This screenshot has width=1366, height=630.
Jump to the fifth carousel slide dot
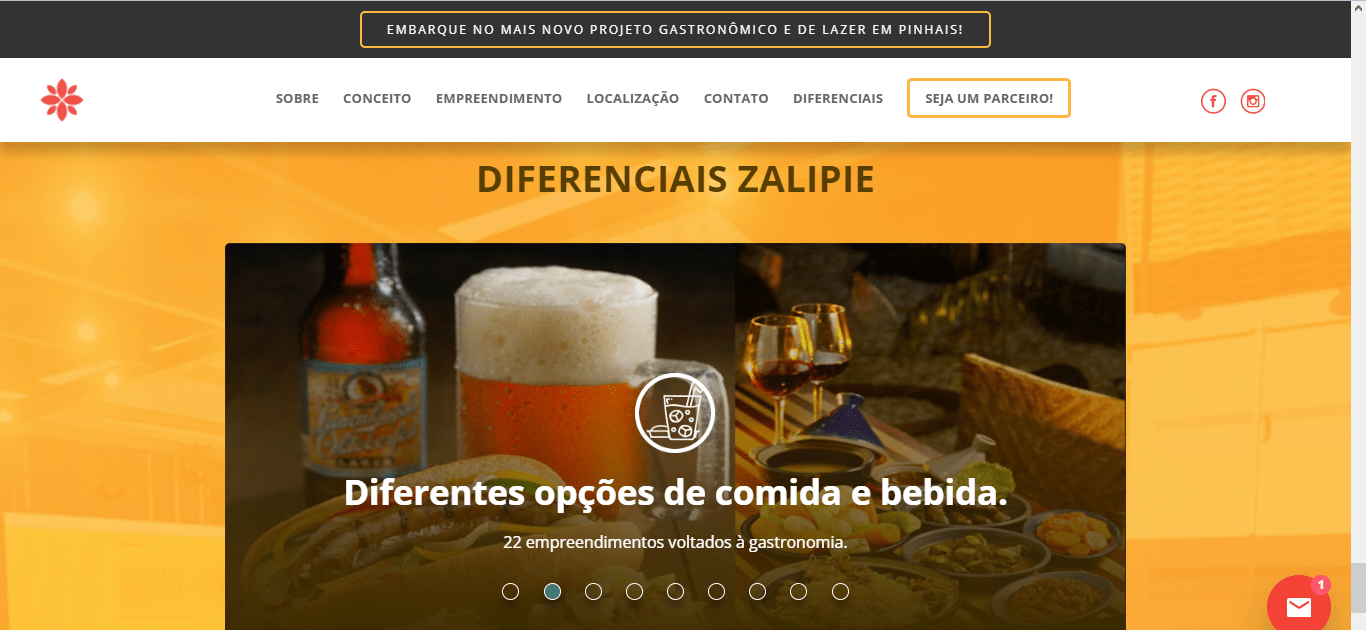(x=675, y=591)
